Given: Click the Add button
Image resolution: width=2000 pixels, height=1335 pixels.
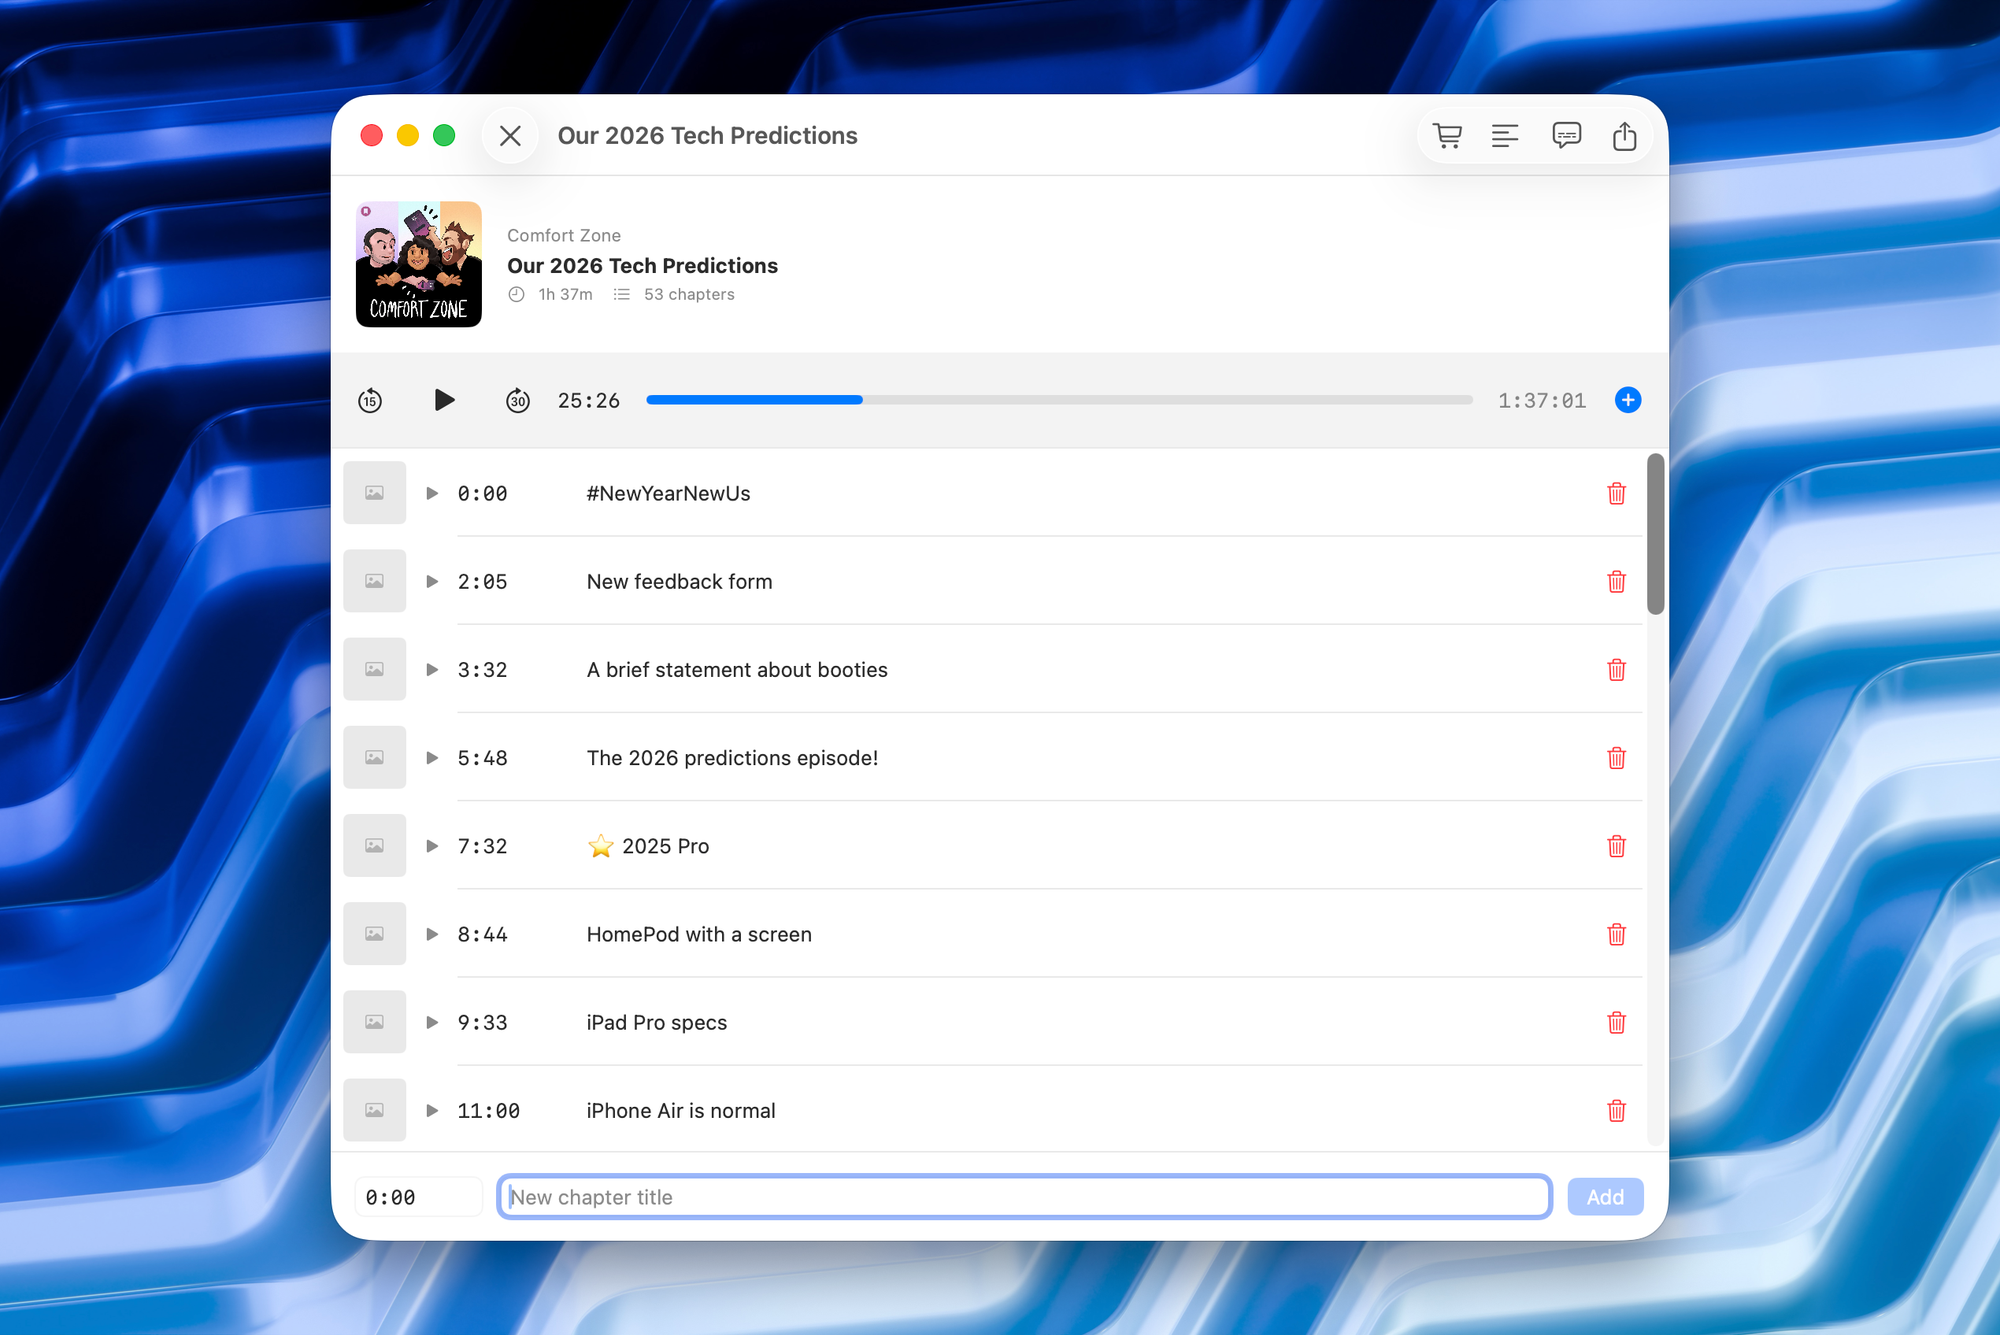Looking at the screenshot, I should [1604, 1197].
